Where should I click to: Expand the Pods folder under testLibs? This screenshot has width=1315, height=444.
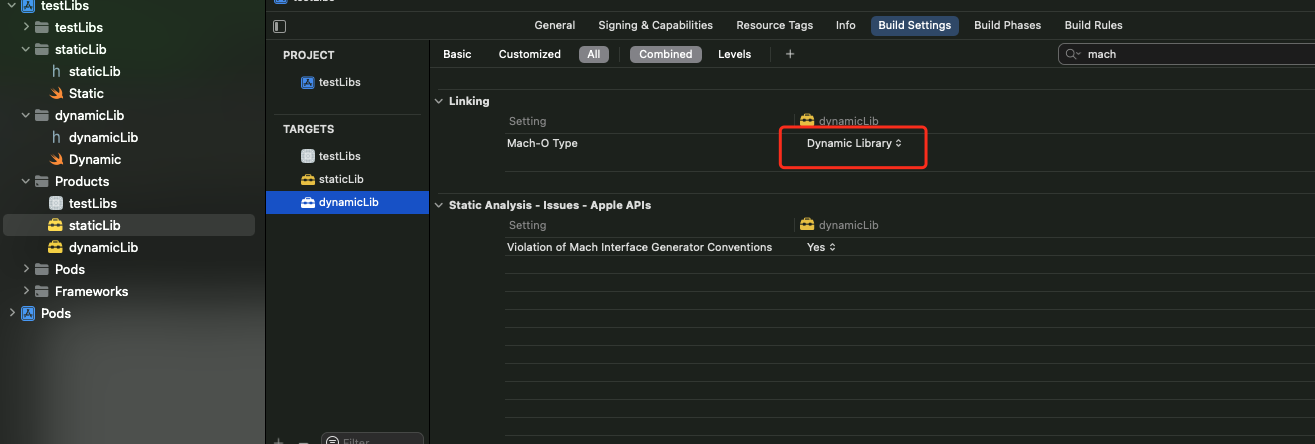pyautogui.click(x=26, y=269)
